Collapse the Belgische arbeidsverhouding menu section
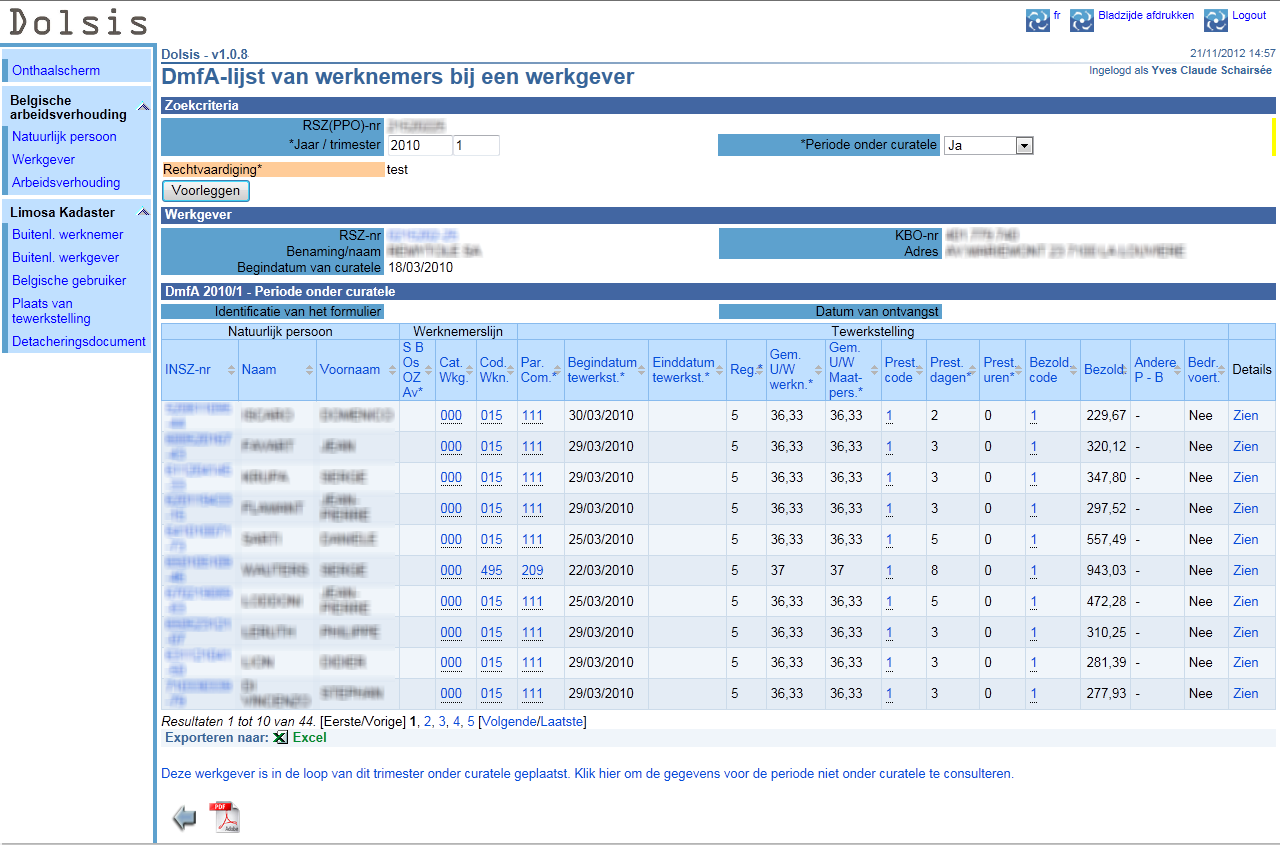This screenshot has height=845, width=1280. 143,107
